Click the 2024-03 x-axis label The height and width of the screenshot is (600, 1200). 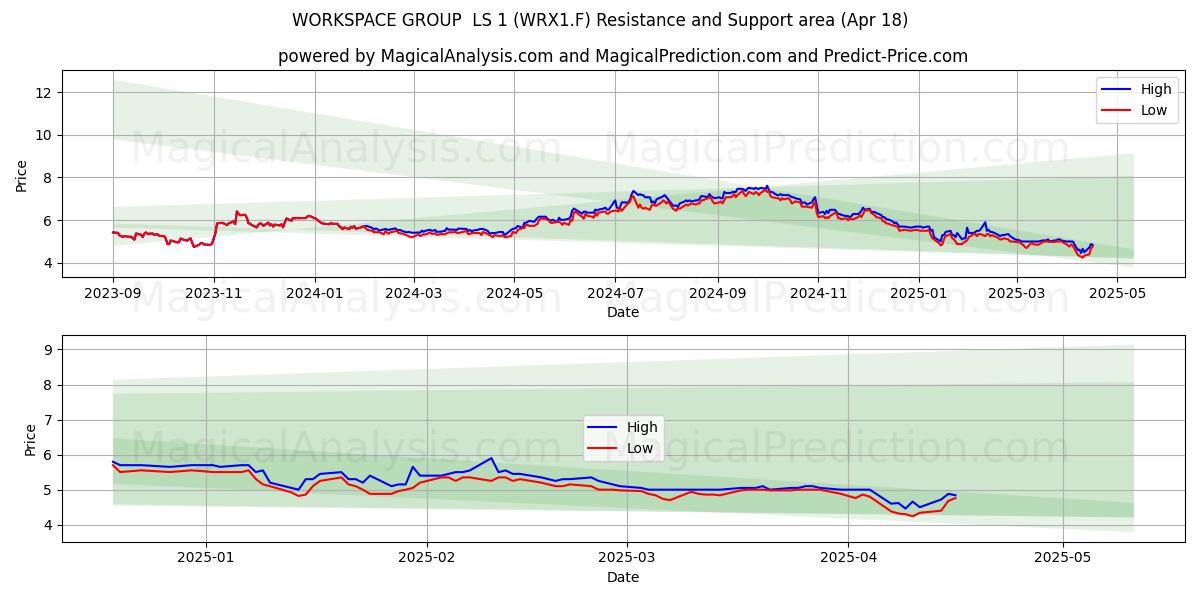tap(414, 293)
